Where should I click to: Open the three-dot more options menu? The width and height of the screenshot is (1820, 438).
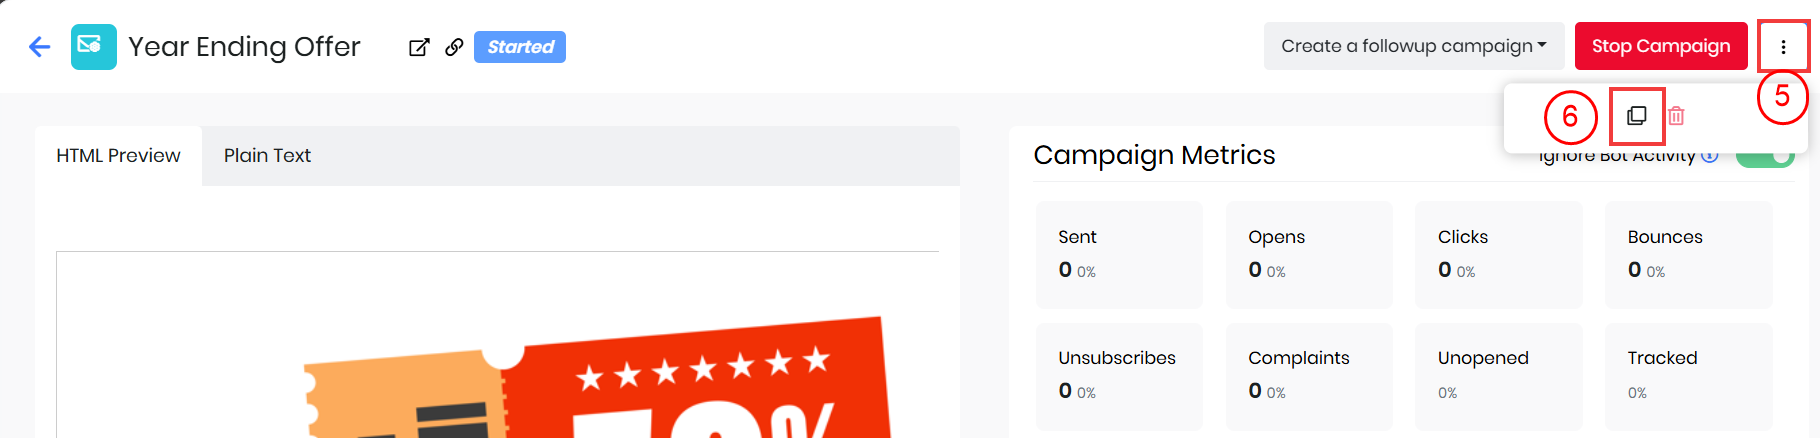point(1782,47)
